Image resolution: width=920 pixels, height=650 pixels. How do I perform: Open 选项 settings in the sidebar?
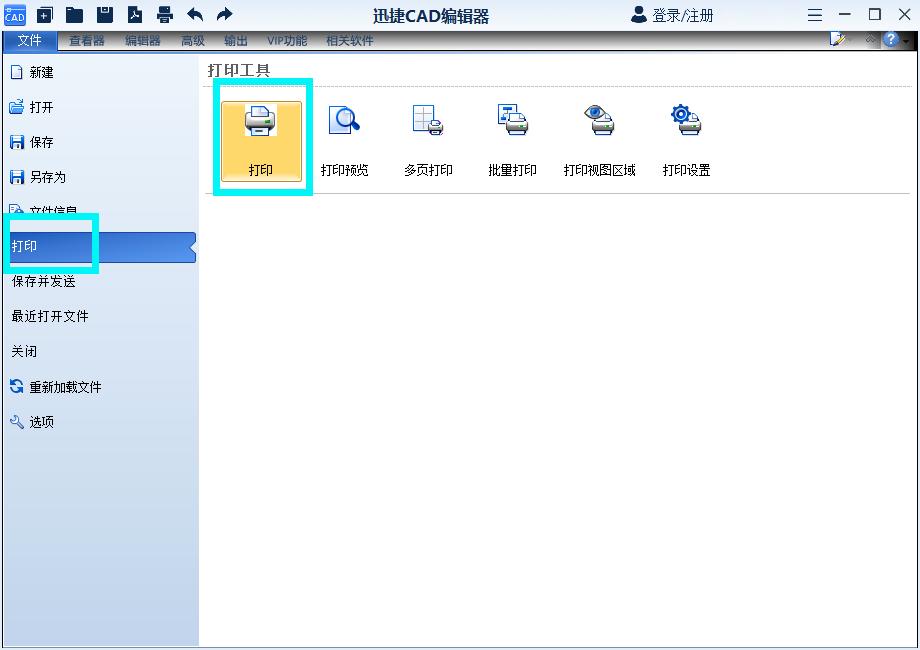(32, 422)
